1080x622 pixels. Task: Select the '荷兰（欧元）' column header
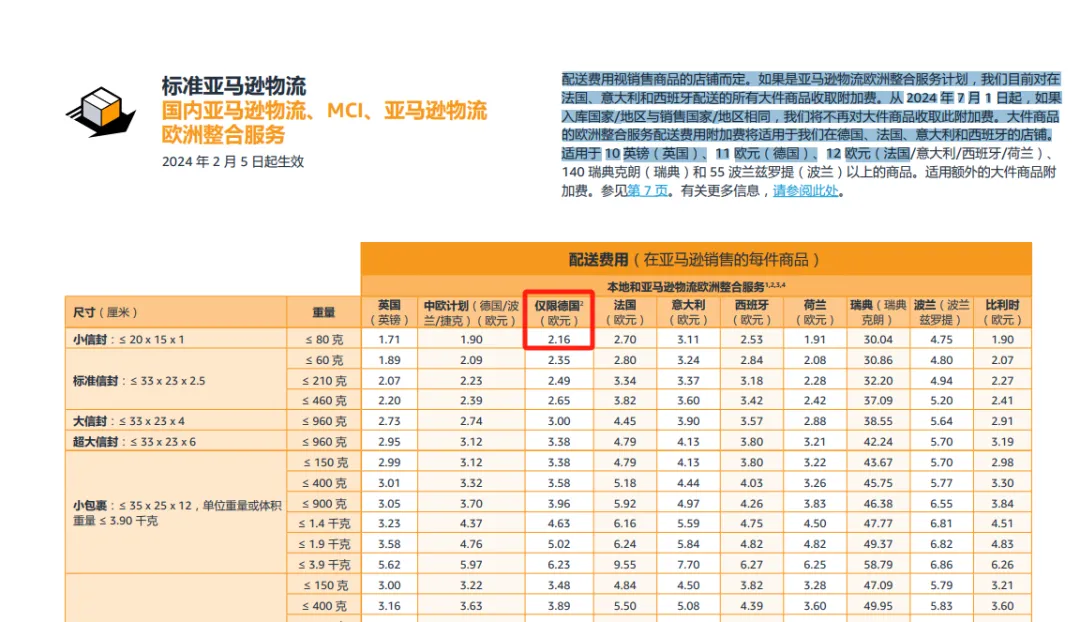tap(815, 312)
